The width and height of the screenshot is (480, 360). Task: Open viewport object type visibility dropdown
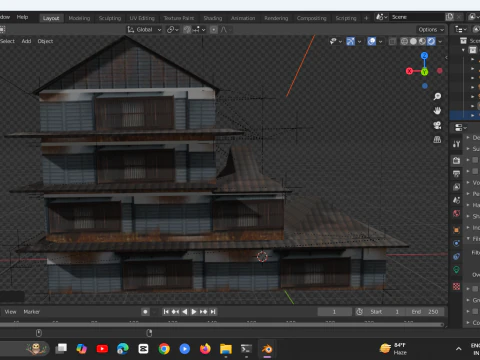tap(335, 41)
